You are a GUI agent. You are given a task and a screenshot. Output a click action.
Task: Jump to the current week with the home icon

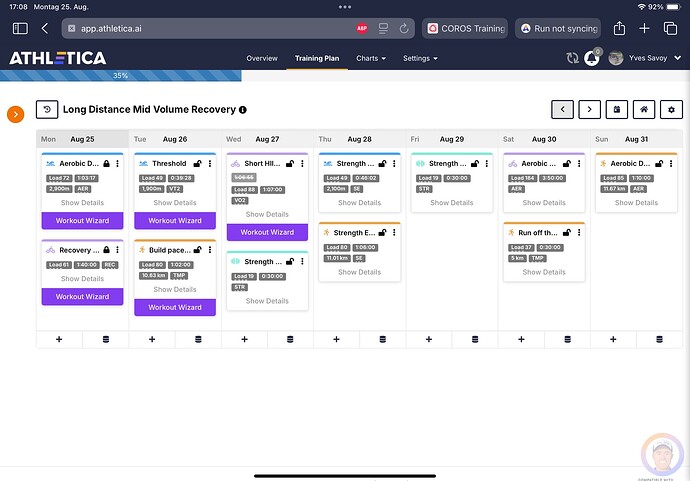tap(644, 110)
